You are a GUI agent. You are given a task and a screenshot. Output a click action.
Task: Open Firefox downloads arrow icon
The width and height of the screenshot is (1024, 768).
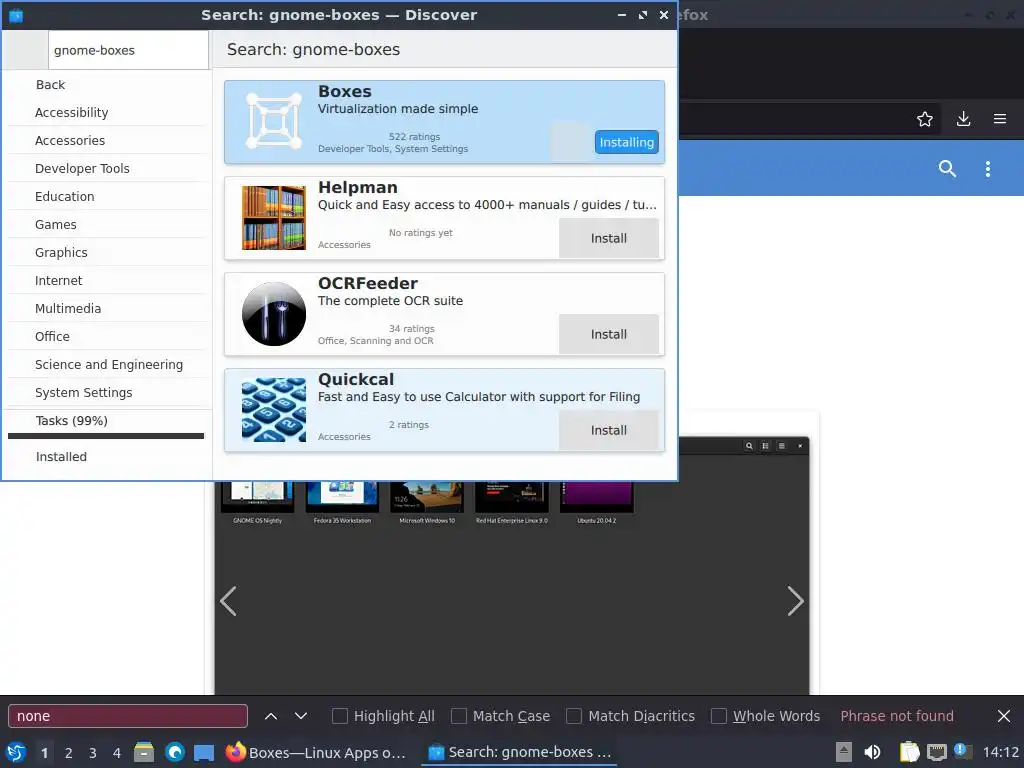pos(963,119)
